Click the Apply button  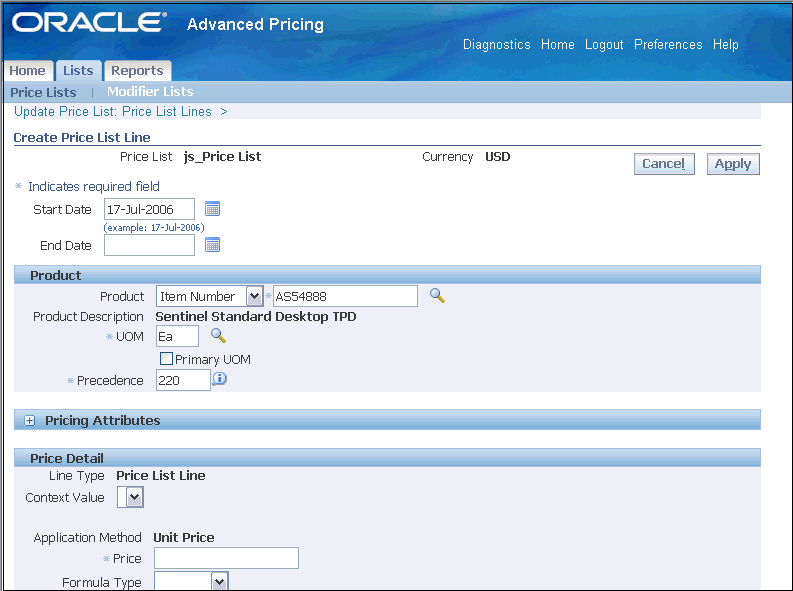pyautogui.click(x=733, y=164)
